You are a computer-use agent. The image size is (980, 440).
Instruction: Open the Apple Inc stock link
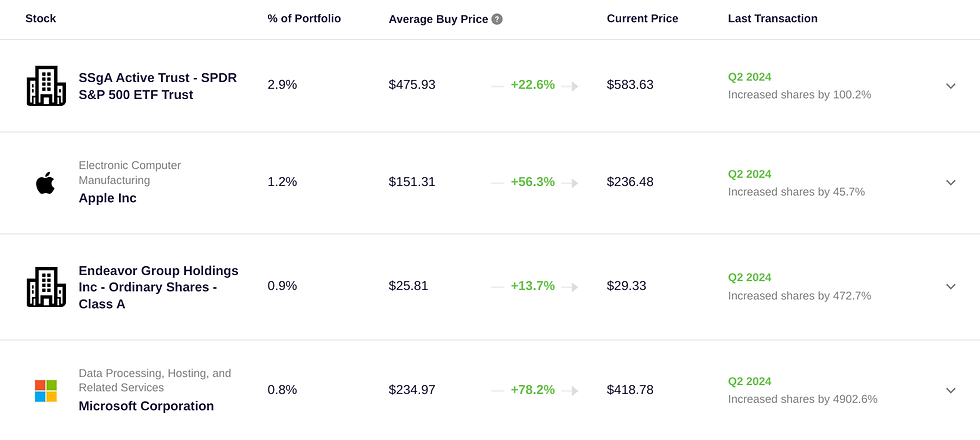108,198
